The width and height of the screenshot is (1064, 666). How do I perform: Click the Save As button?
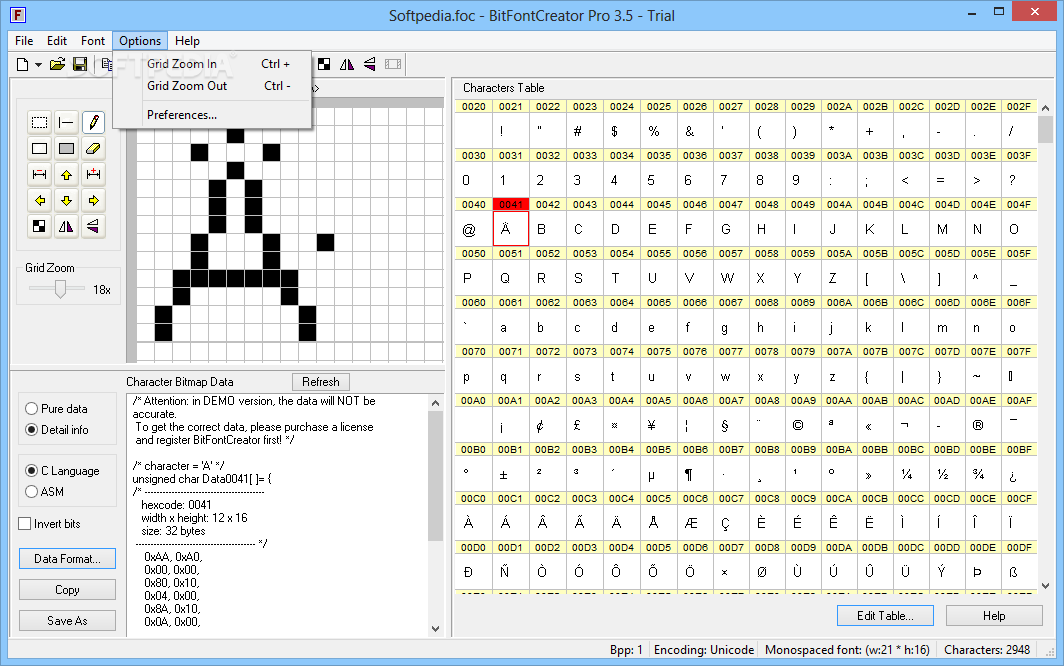click(x=67, y=621)
